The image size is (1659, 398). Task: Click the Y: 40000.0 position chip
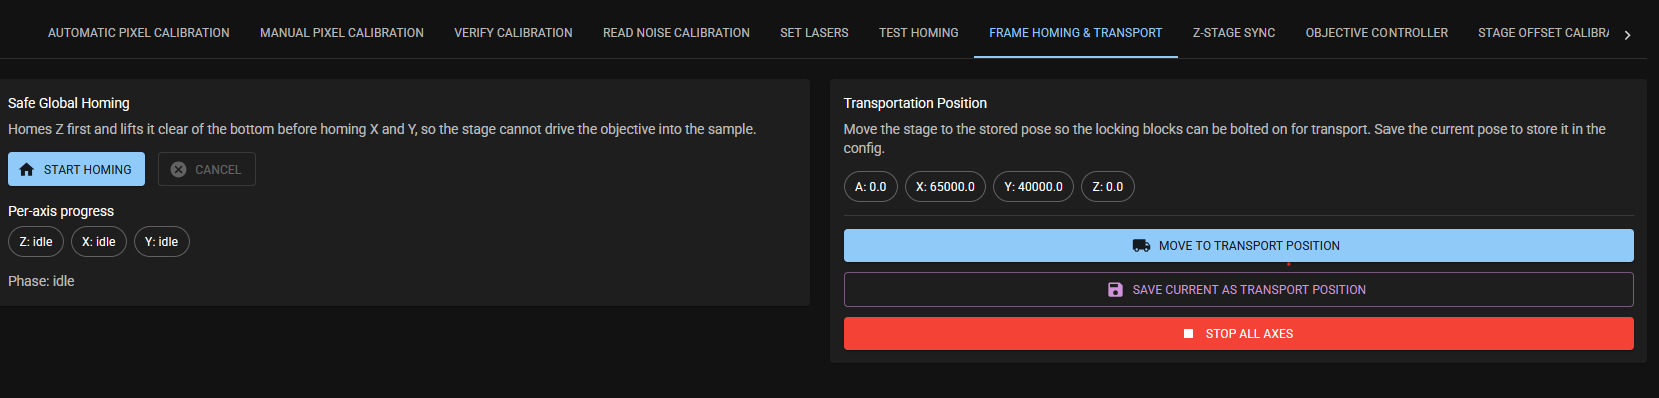pos(1033,186)
